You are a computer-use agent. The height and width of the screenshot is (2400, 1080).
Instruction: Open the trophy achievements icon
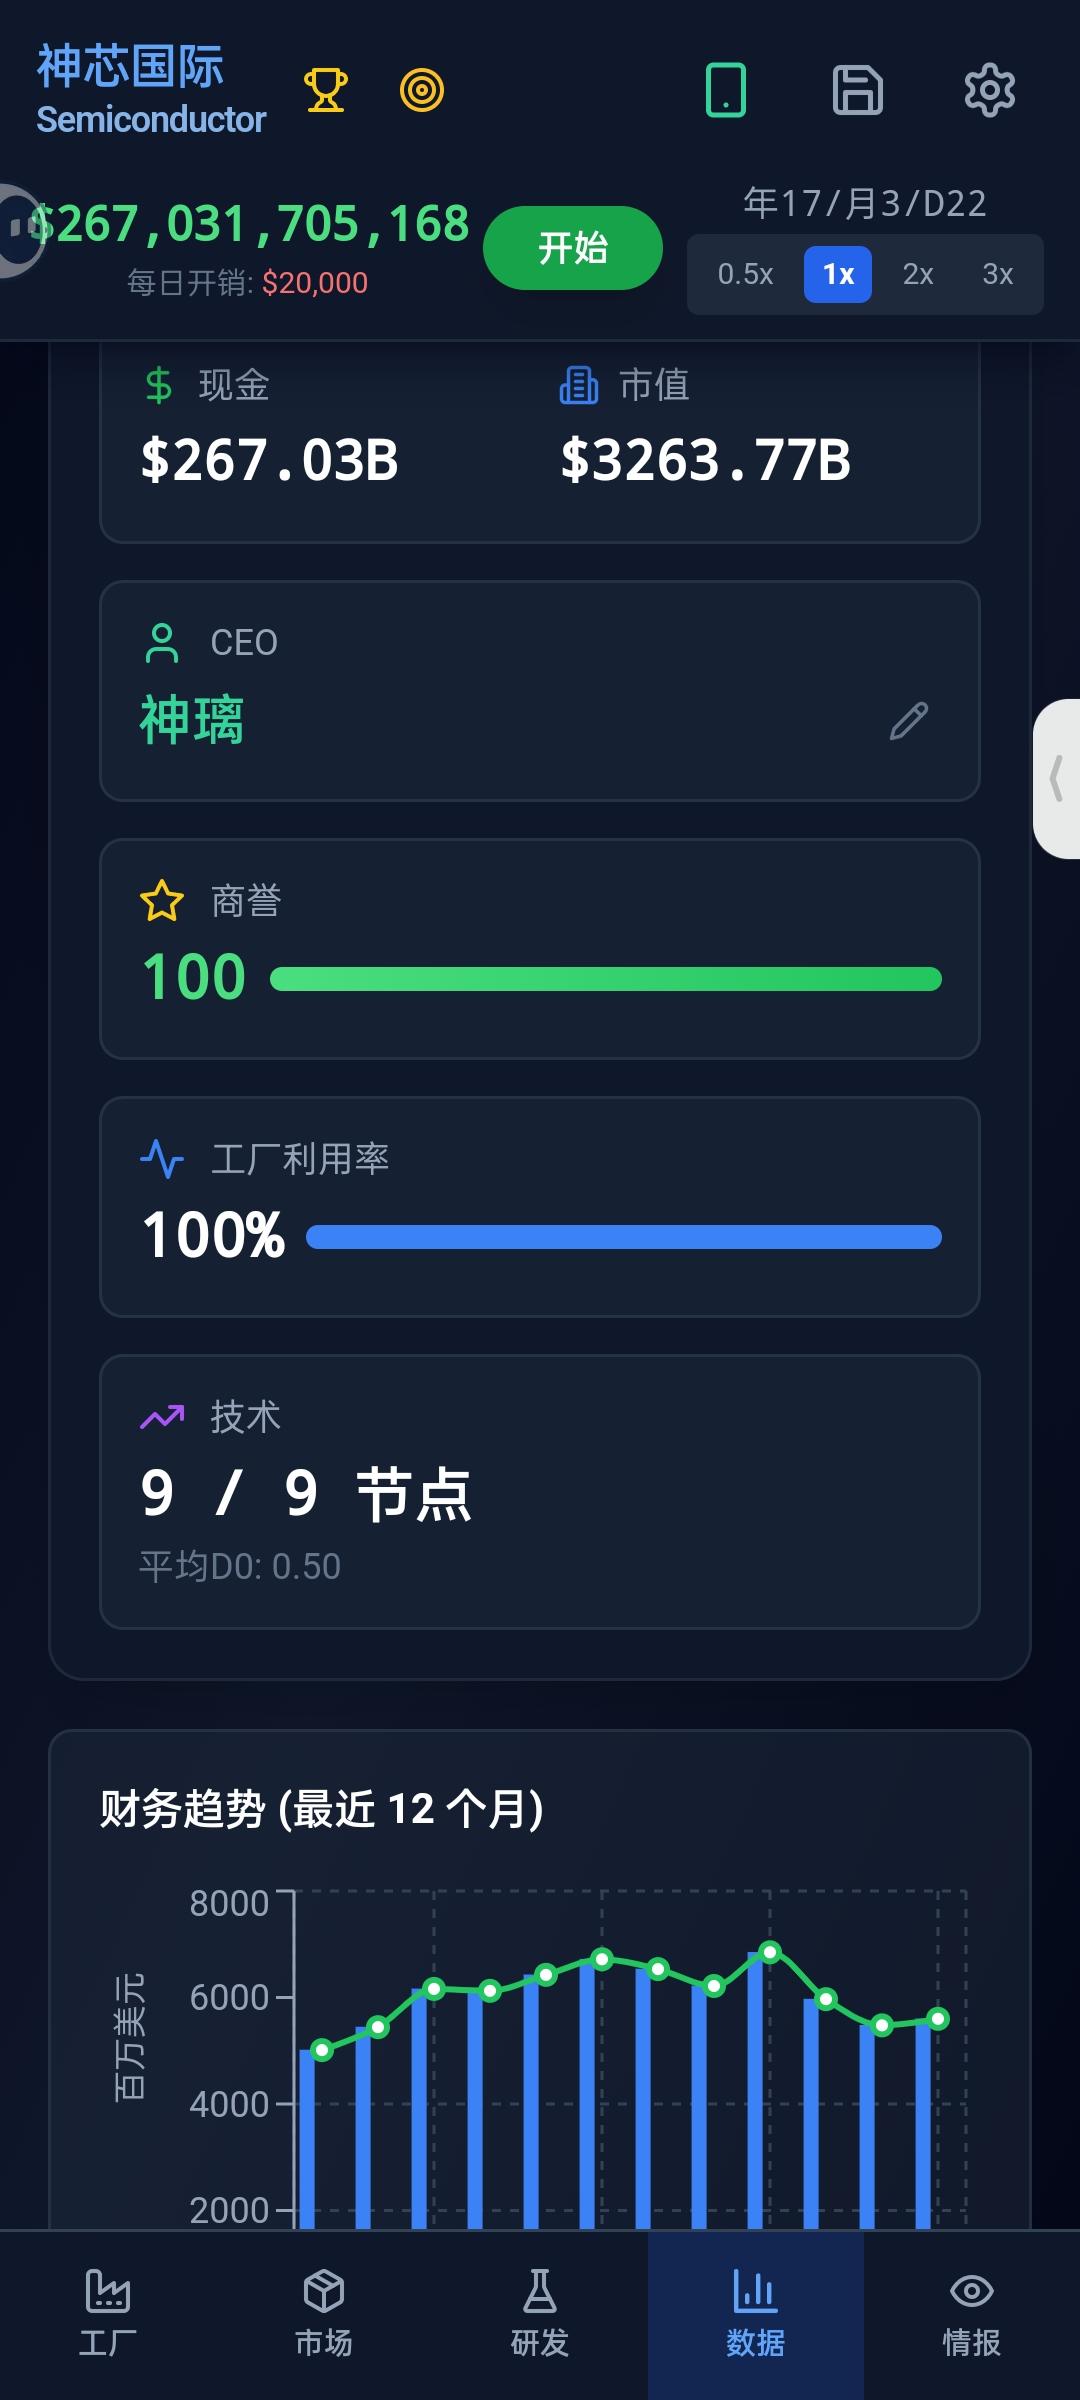[x=325, y=90]
